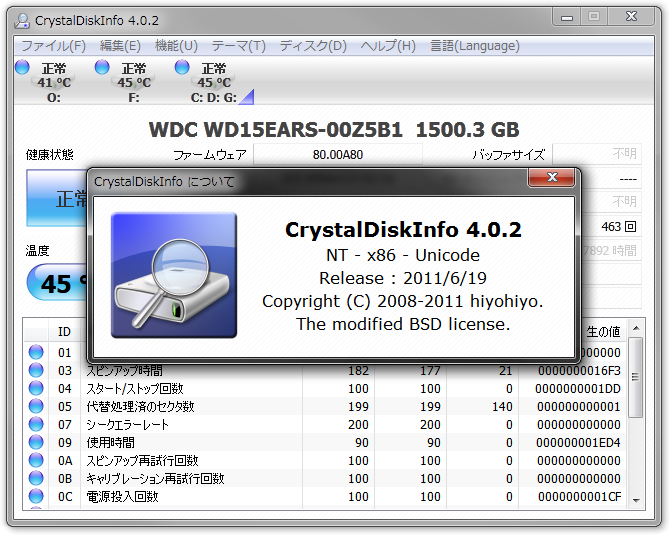This screenshot has width=670, height=535.
Task: Select the シークエラーレート row
Action: pyautogui.click(x=326, y=424)
